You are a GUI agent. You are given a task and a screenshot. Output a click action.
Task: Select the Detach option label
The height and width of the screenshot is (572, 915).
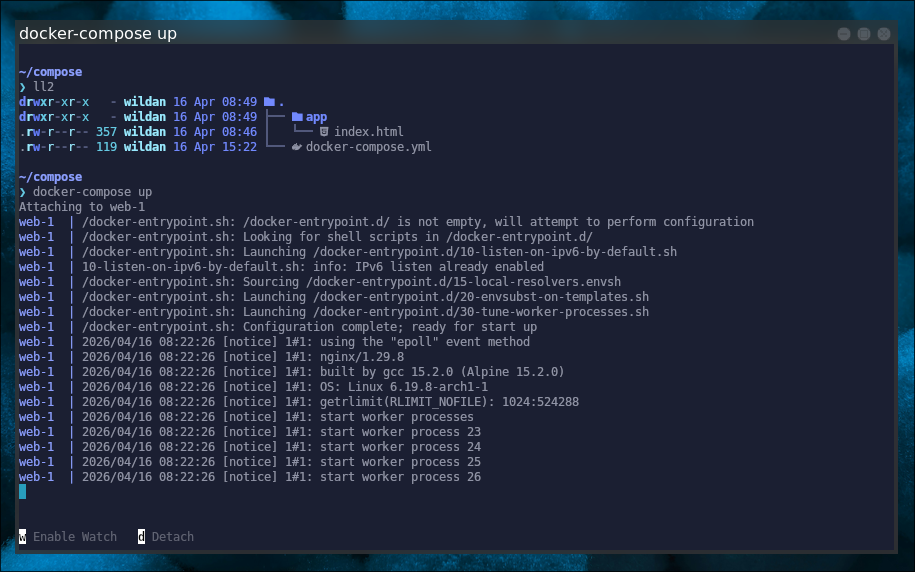pyautogui.click(x=172, y=537)
